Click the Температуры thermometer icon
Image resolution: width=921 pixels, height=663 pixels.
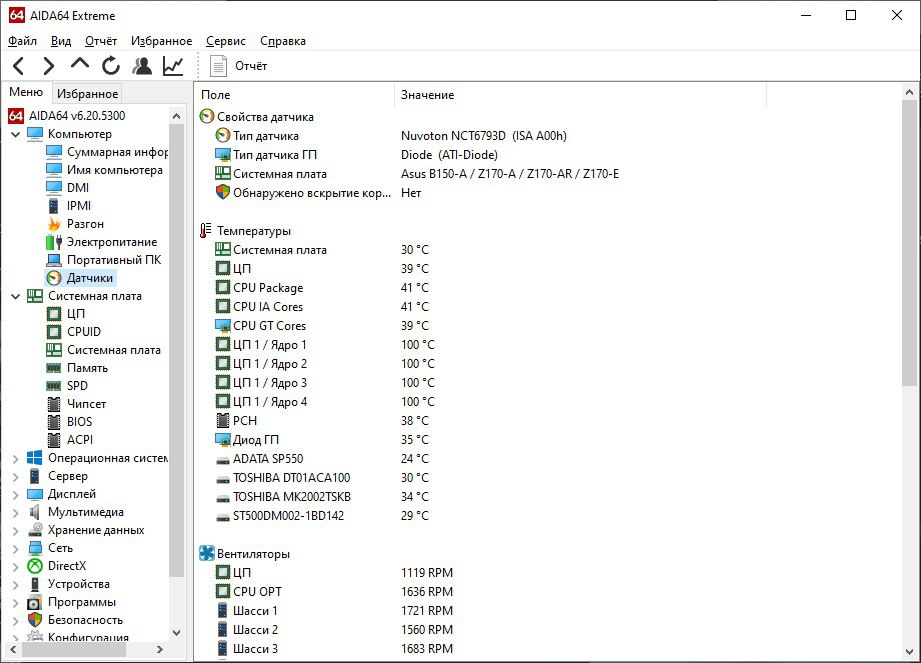tap(206, 231)
